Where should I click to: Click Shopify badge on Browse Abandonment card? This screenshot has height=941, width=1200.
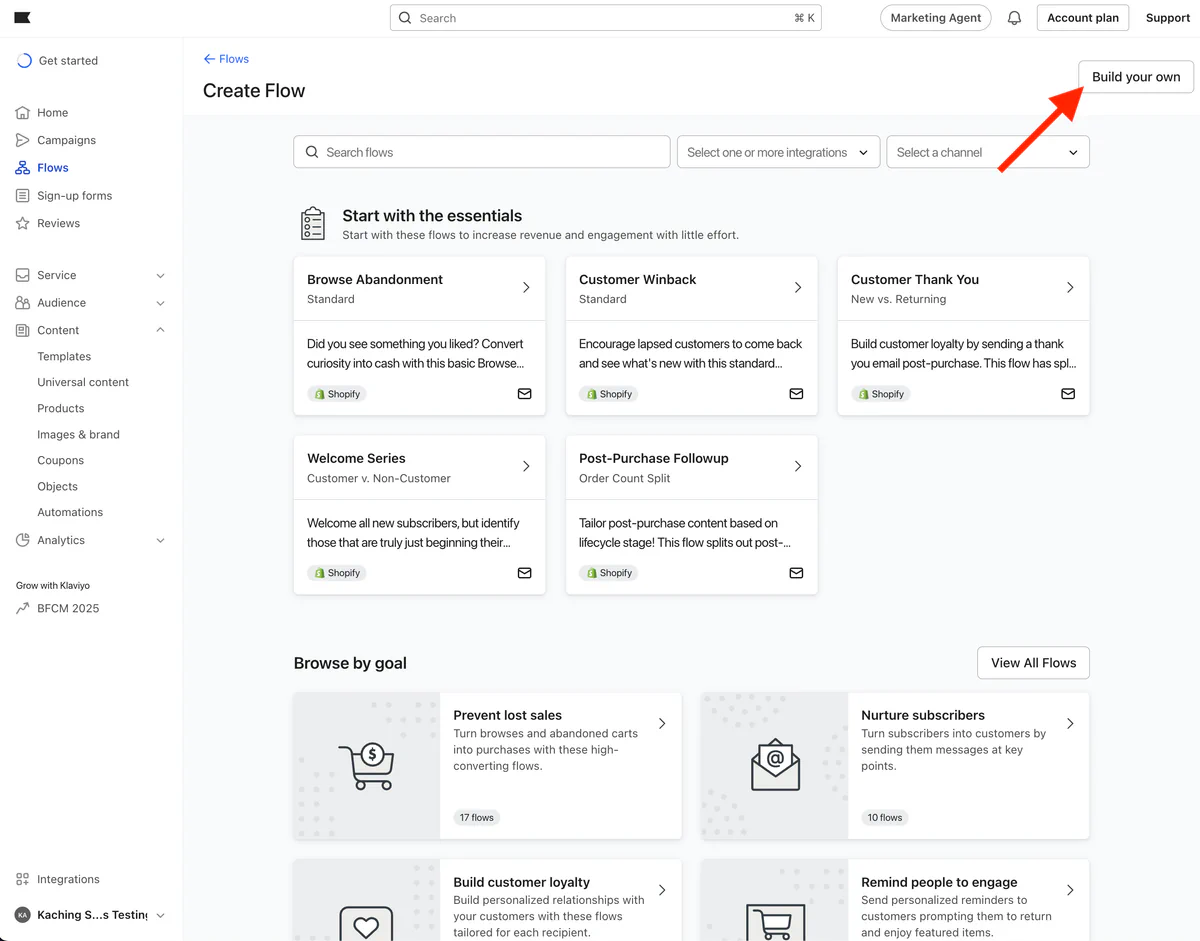pyautogui.click(x=337, y=394)
